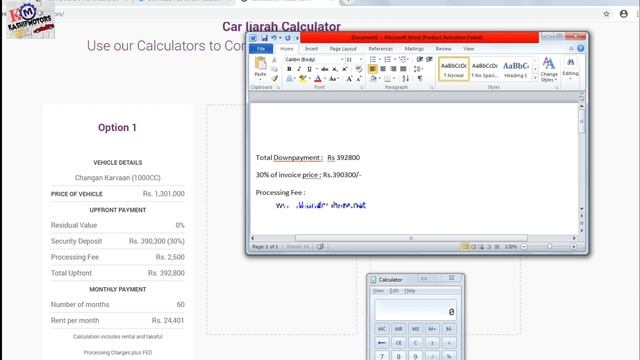The height and width of the screenshot is (360, 640).
Task: Expand the Word Styles gallery
Action: coord(535,77)
